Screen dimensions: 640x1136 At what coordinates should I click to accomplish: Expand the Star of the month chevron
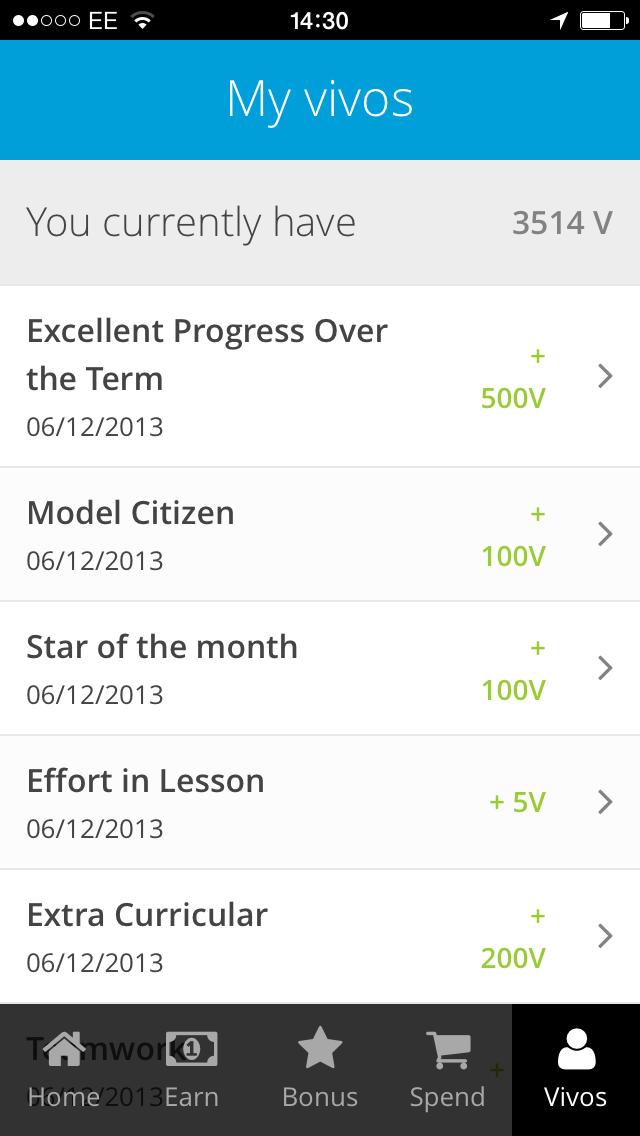point(604,668)
